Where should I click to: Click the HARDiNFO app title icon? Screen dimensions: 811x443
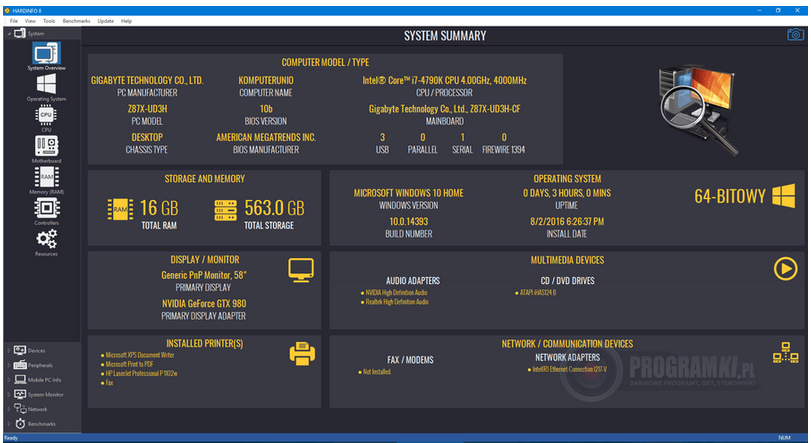click(x=7, y=10)
